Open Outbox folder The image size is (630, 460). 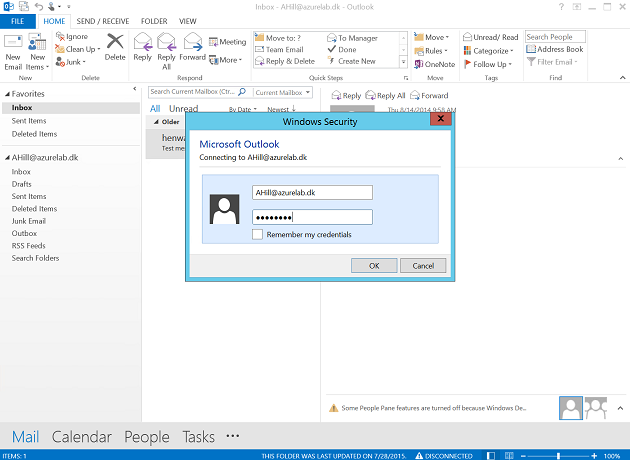click(x=24, y=233)
